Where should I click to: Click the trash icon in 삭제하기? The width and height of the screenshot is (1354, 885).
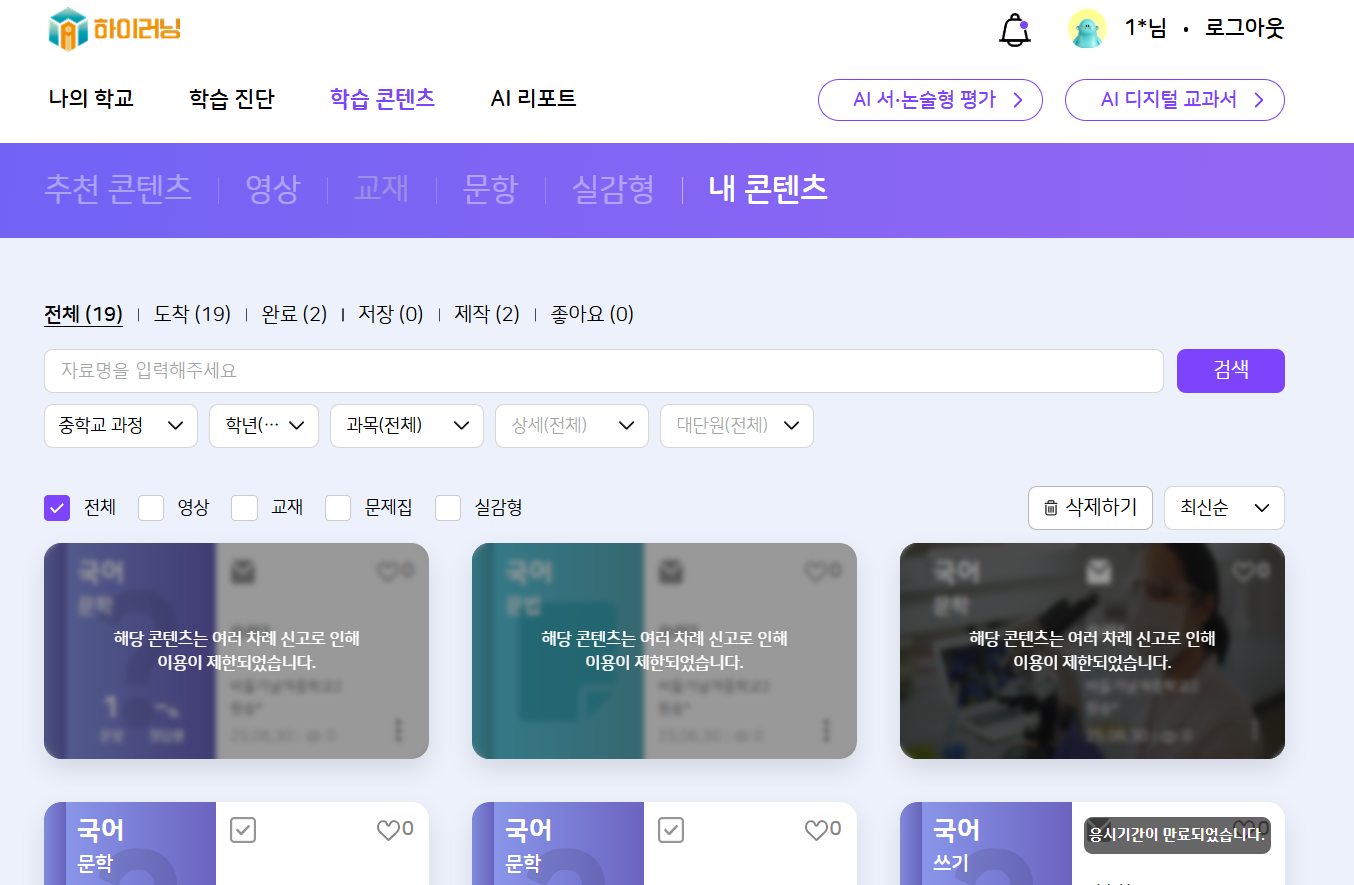click(x=1051, y=508)
